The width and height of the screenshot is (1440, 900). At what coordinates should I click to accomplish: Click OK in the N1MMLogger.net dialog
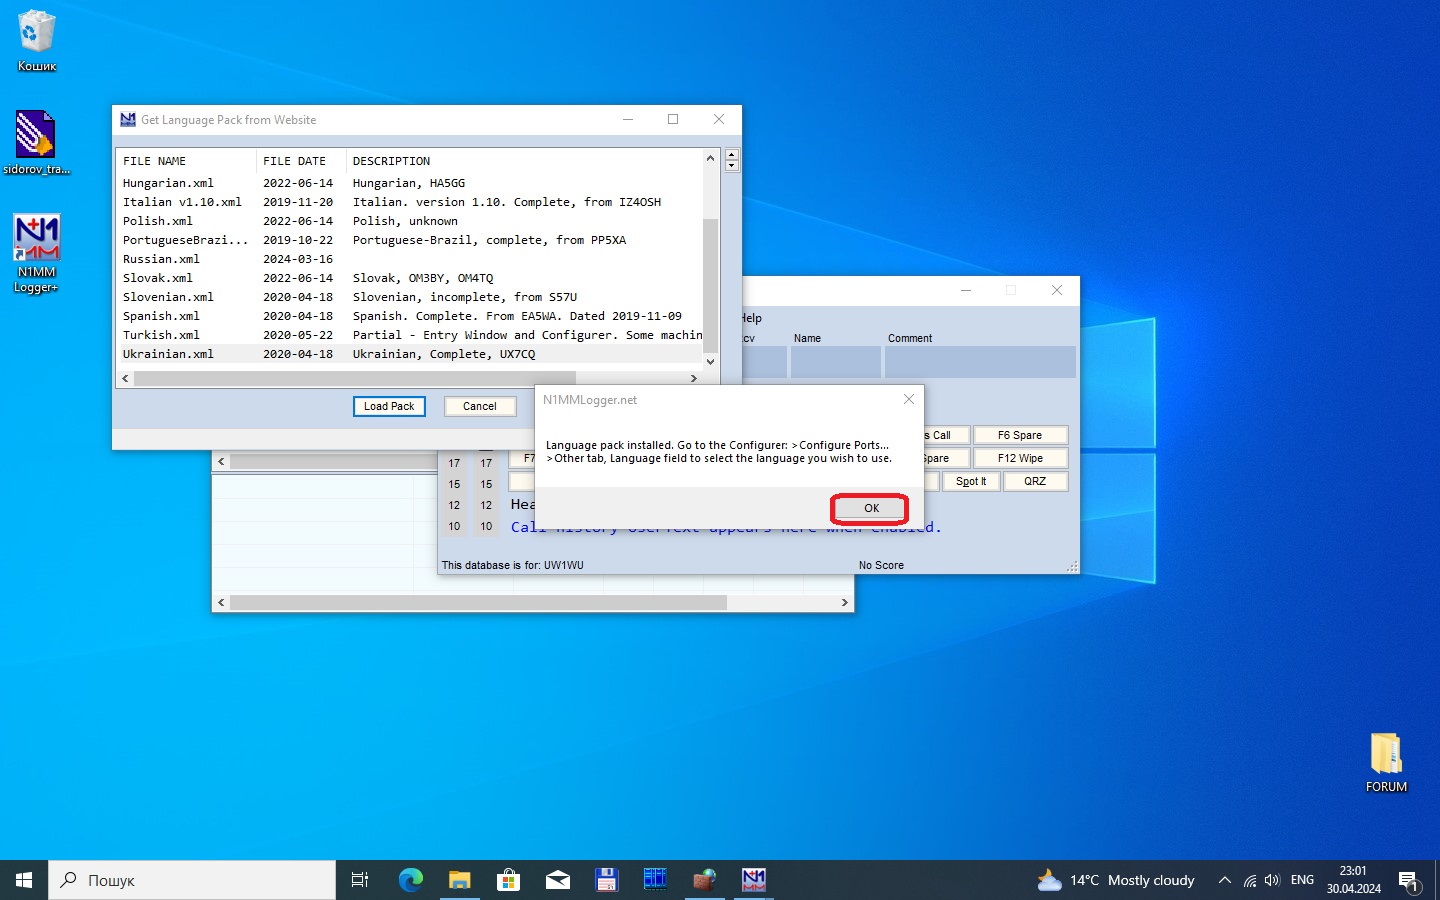point(871,508)
